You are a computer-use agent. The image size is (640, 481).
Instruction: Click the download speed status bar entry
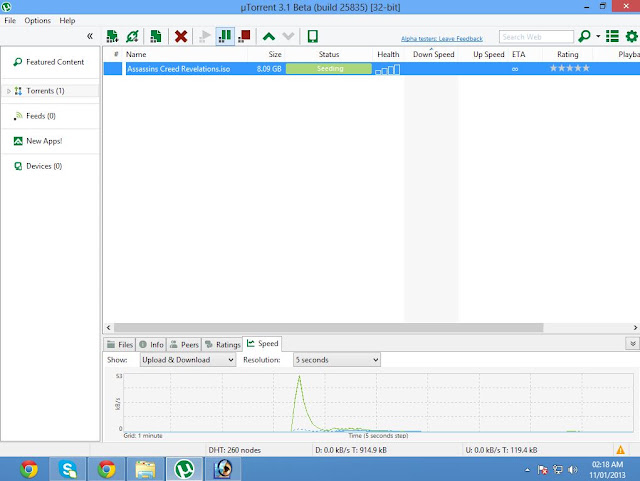(x=351, y=450)
